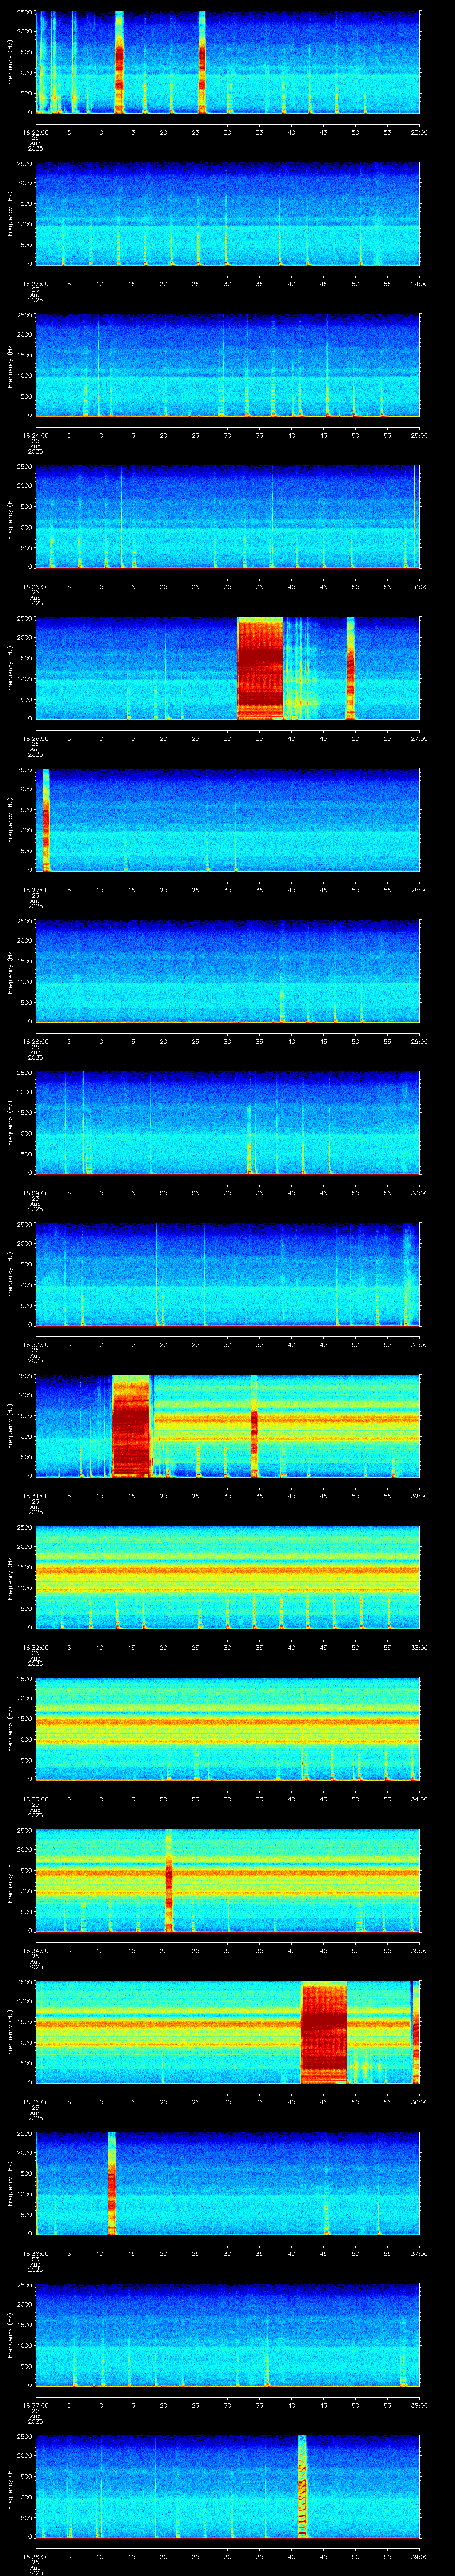This screenshot has width=455, height=2576.
Task: Click the "18:32:00" start time label
Action: (x=35, y=1647)
